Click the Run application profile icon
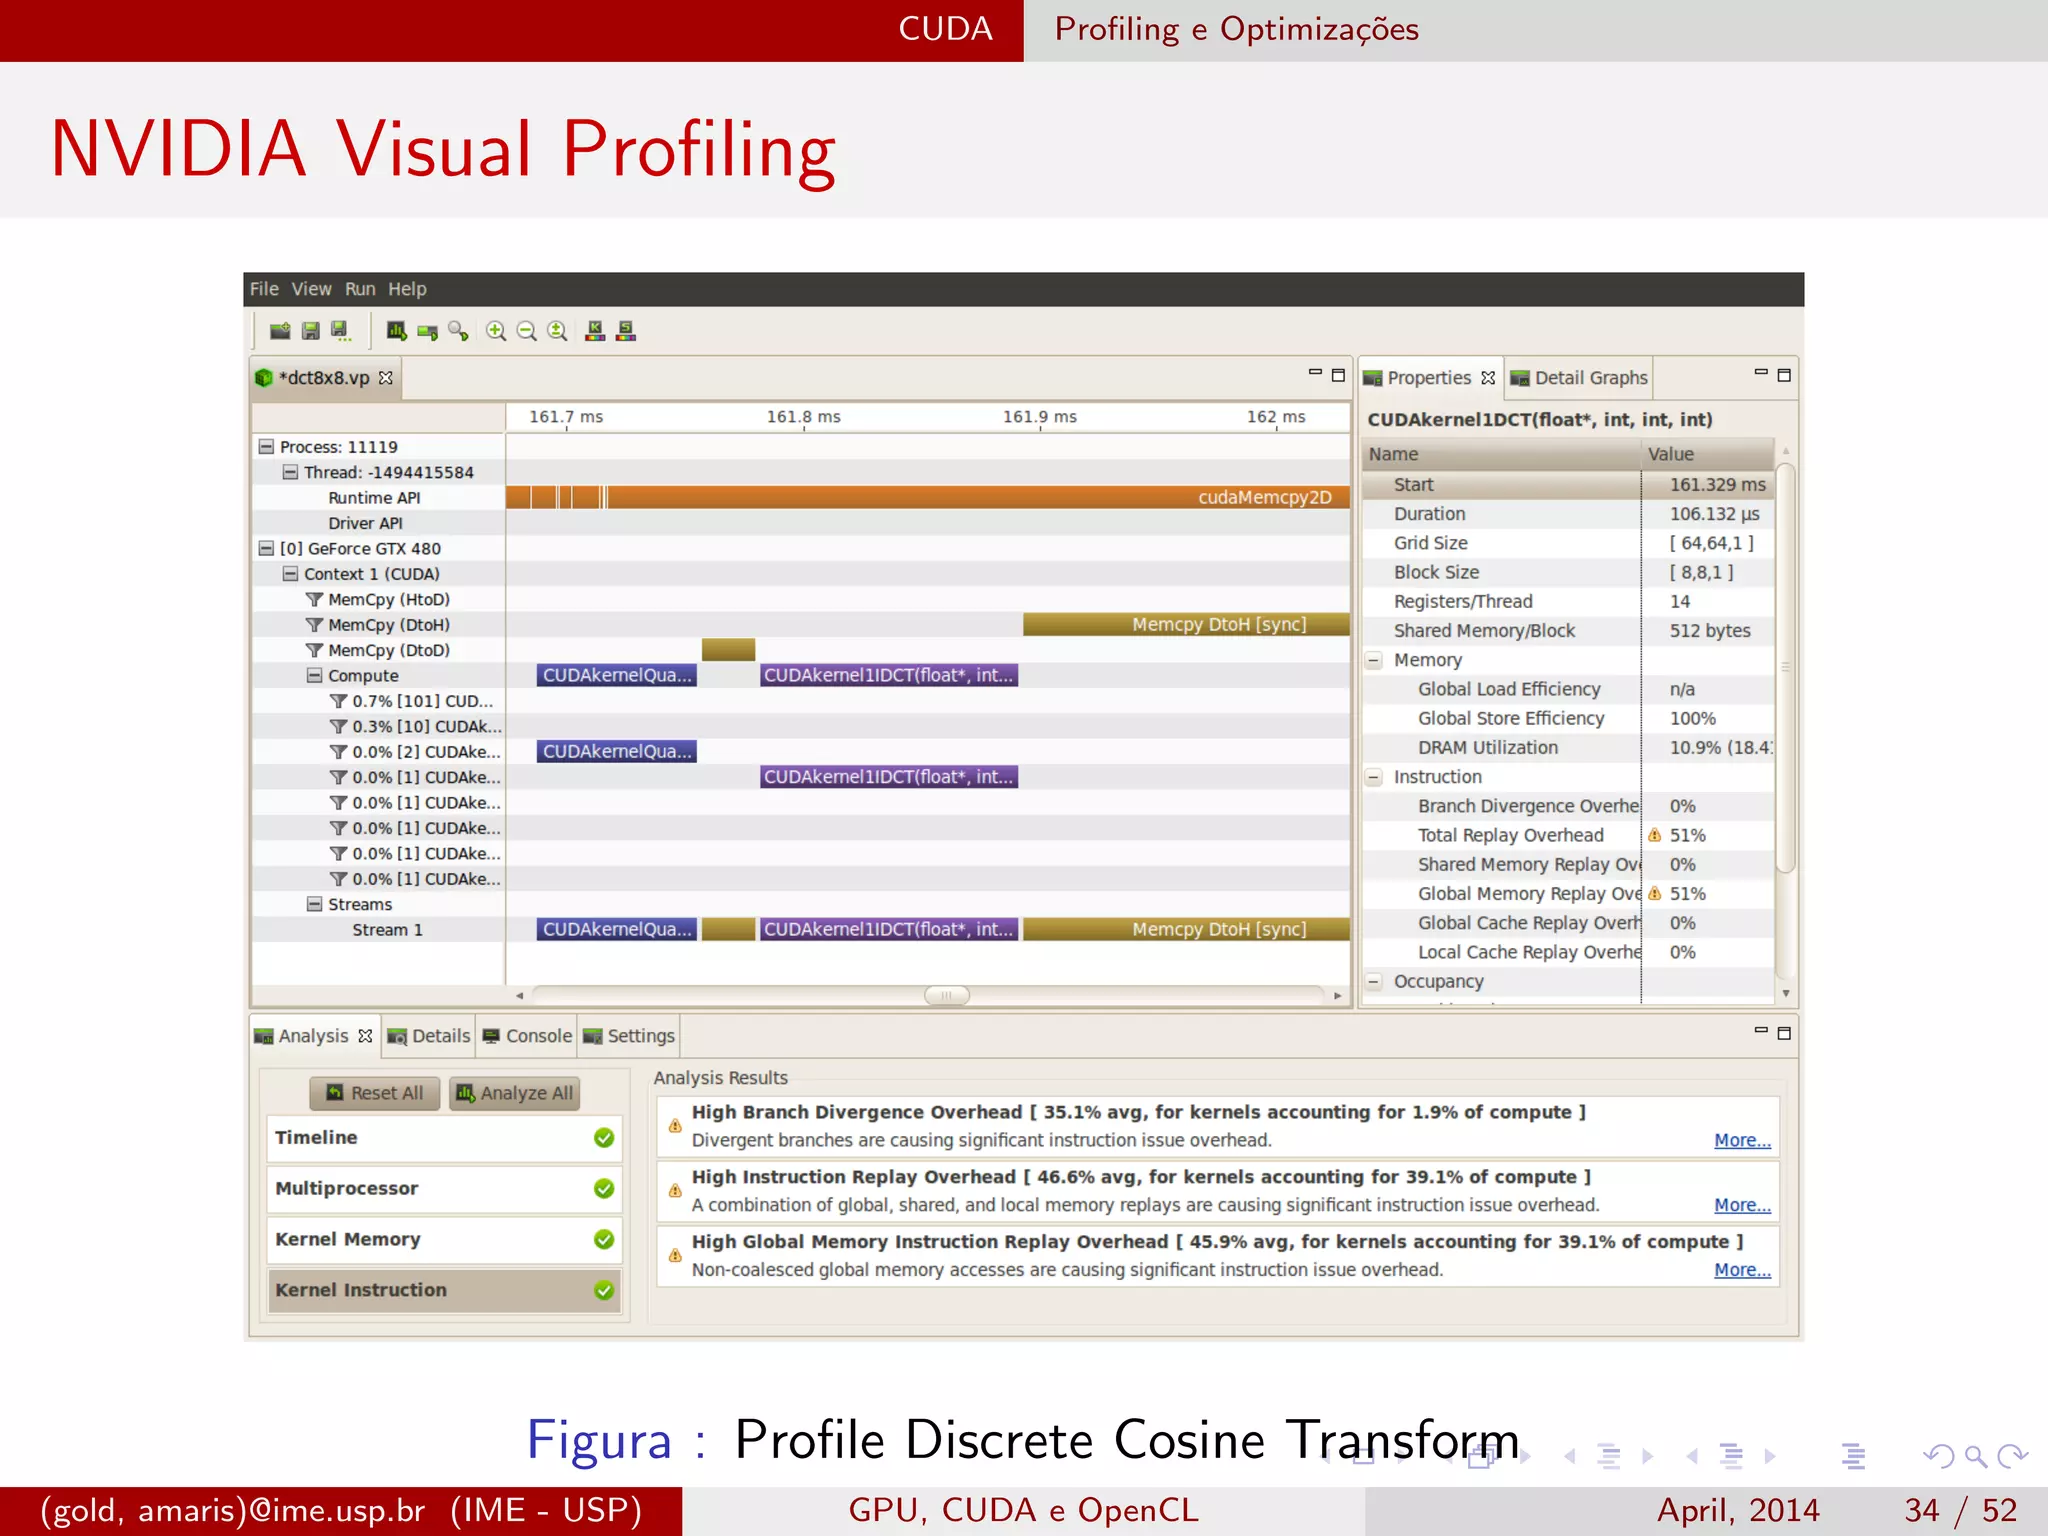This screenshot has height=1536, width=2048. tap(397, 331)
